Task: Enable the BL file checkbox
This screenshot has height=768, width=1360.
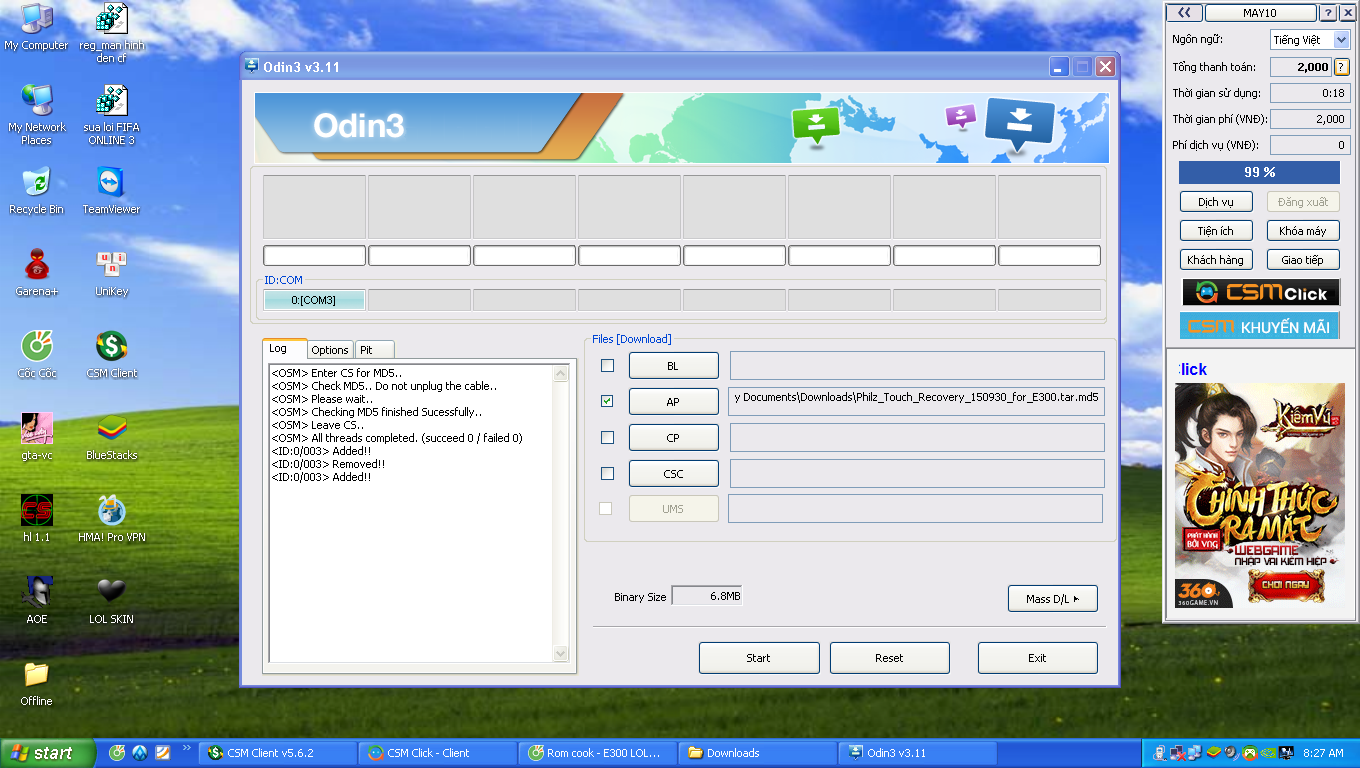Action: tap(607, 366)
